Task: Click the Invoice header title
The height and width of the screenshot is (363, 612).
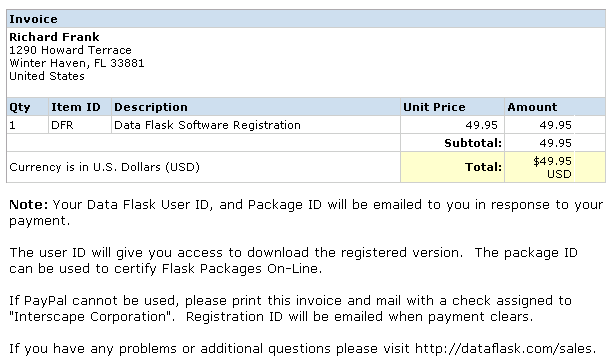Action: pos(33,19)
